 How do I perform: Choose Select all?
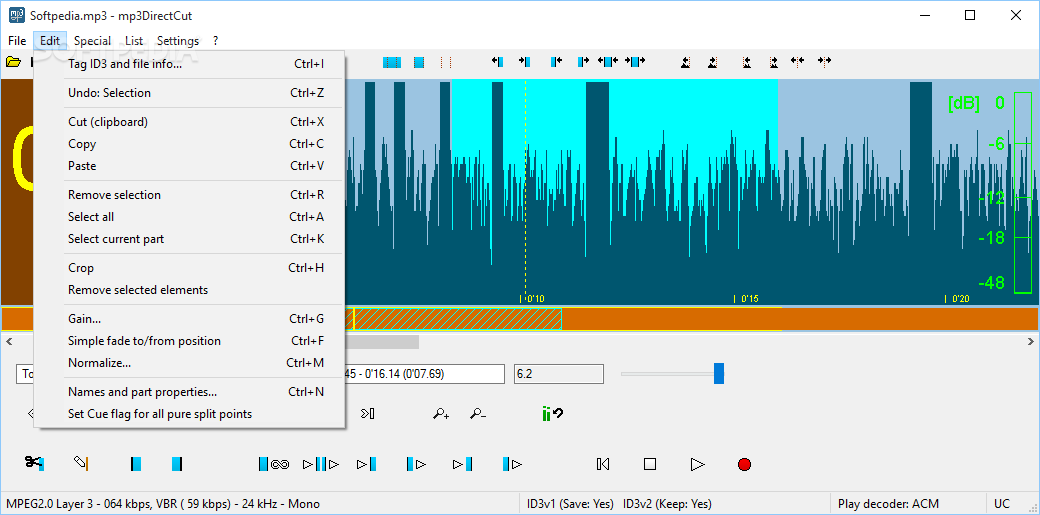[x=190, y=217]
